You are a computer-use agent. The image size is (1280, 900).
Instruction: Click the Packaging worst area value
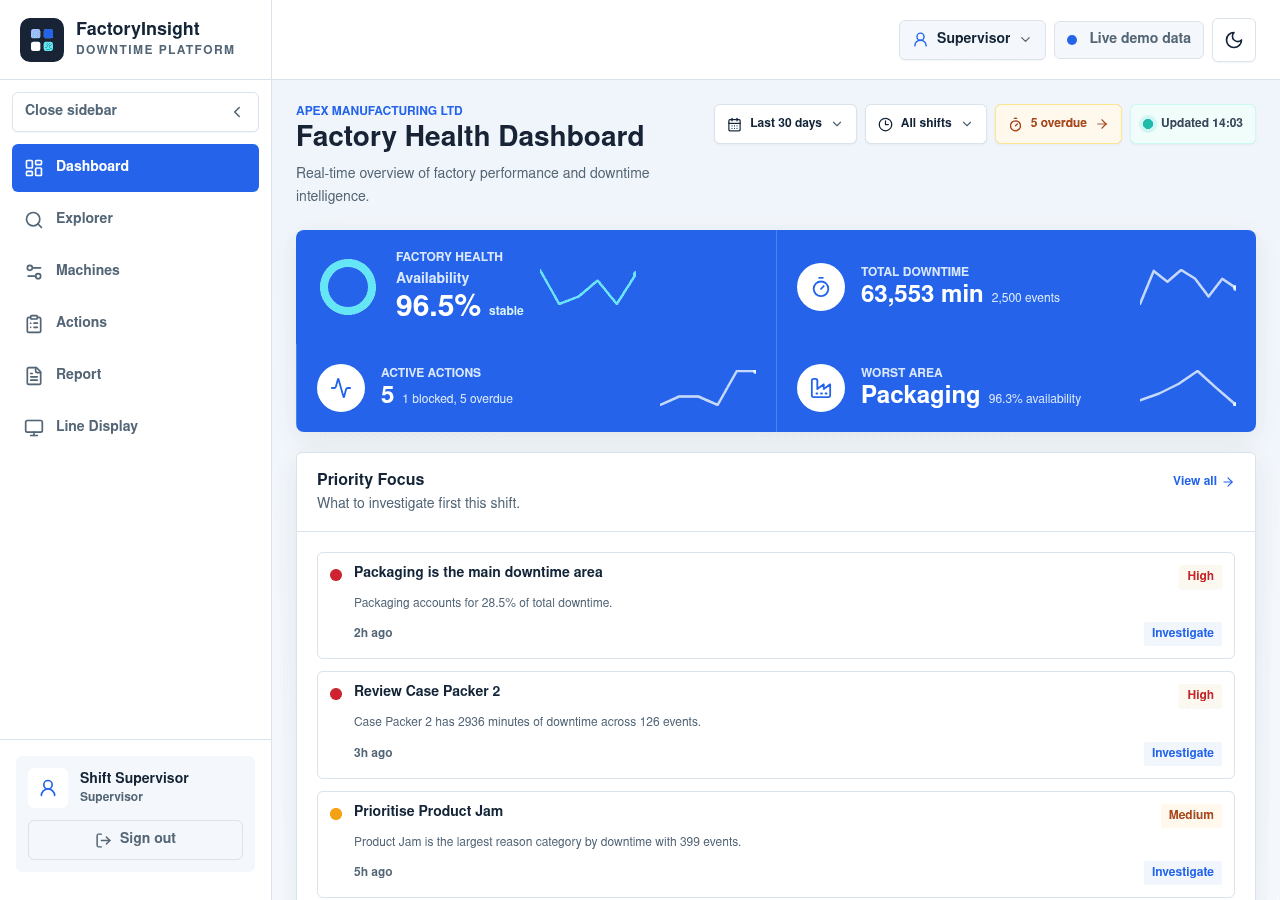click(920, 395)
